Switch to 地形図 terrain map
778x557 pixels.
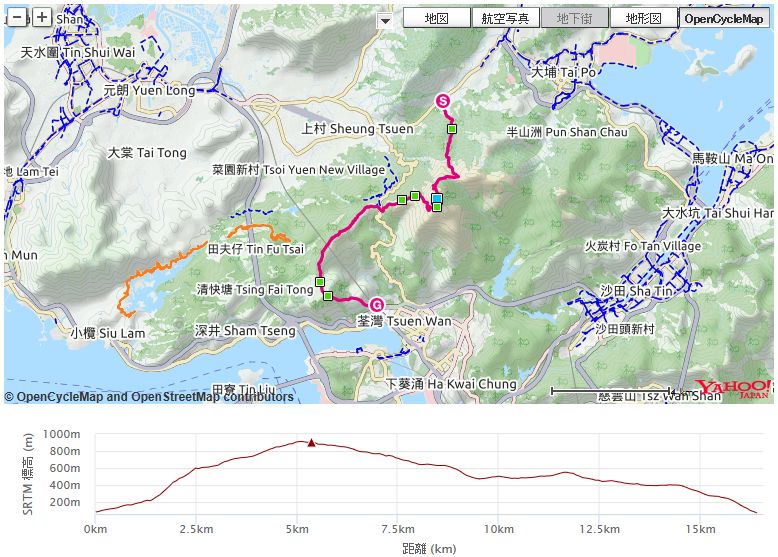pyautogui.click(x=644, y=18)
